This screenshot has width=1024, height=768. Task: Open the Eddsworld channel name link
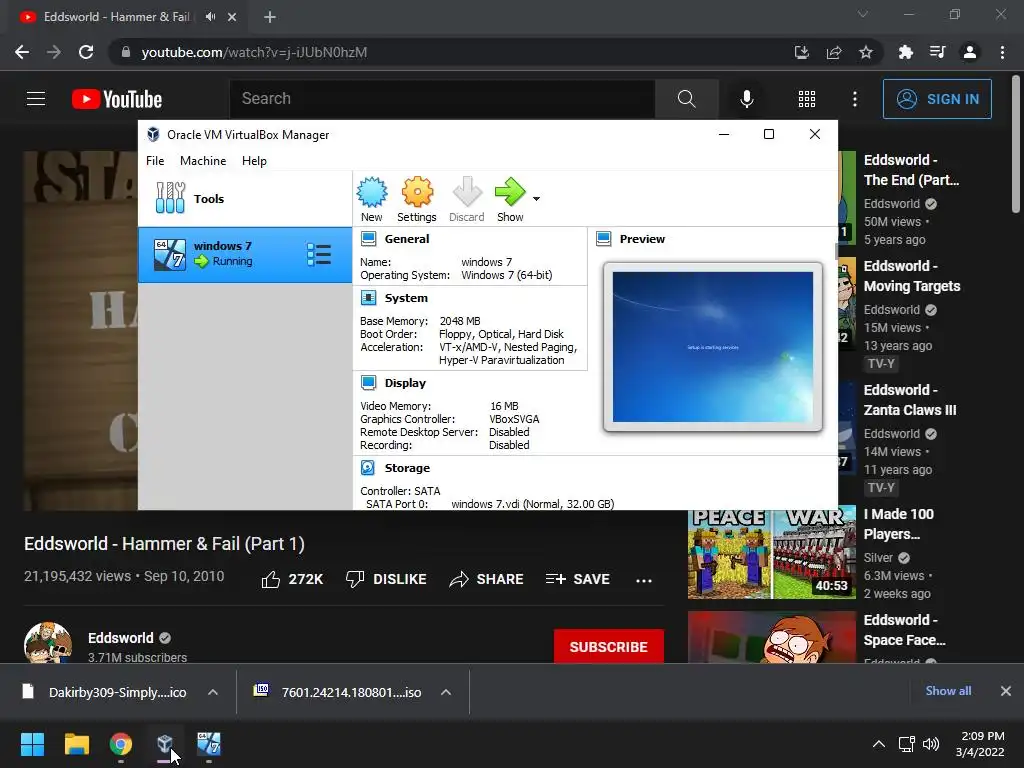(x=121, y=638)
